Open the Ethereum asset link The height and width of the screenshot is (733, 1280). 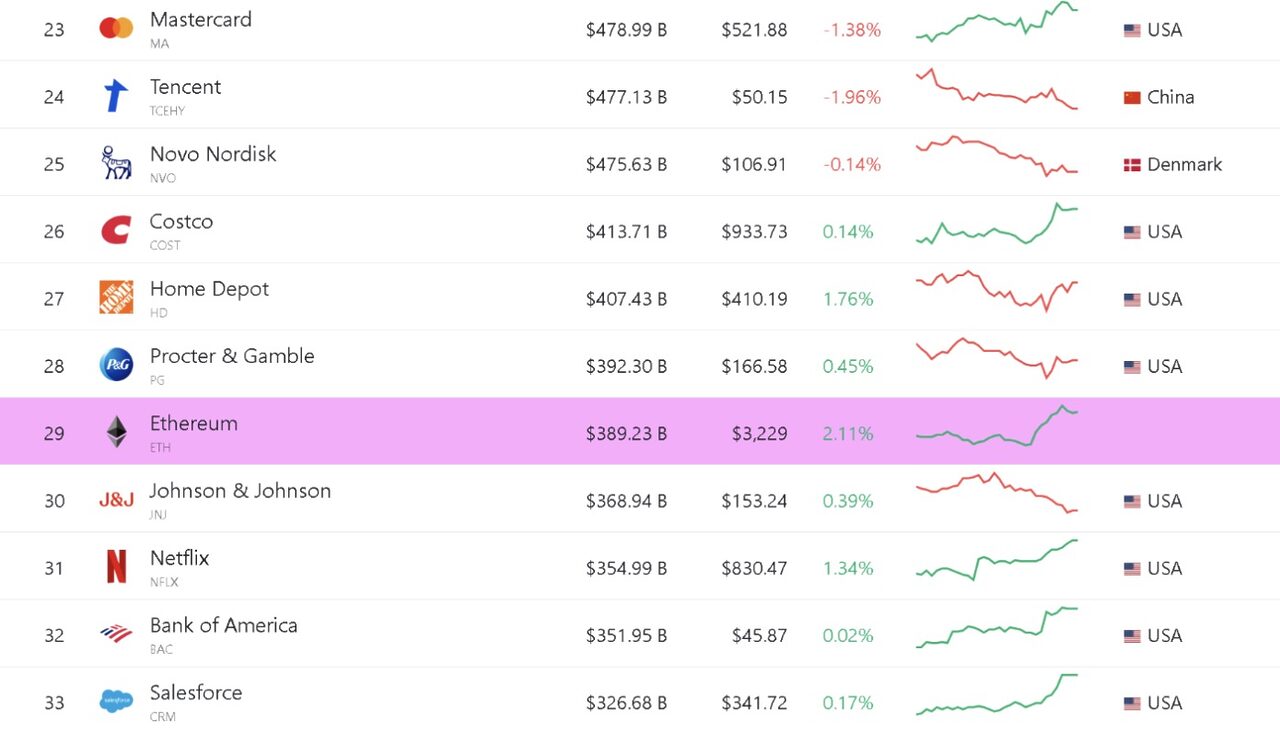click(x=194, y=423)
